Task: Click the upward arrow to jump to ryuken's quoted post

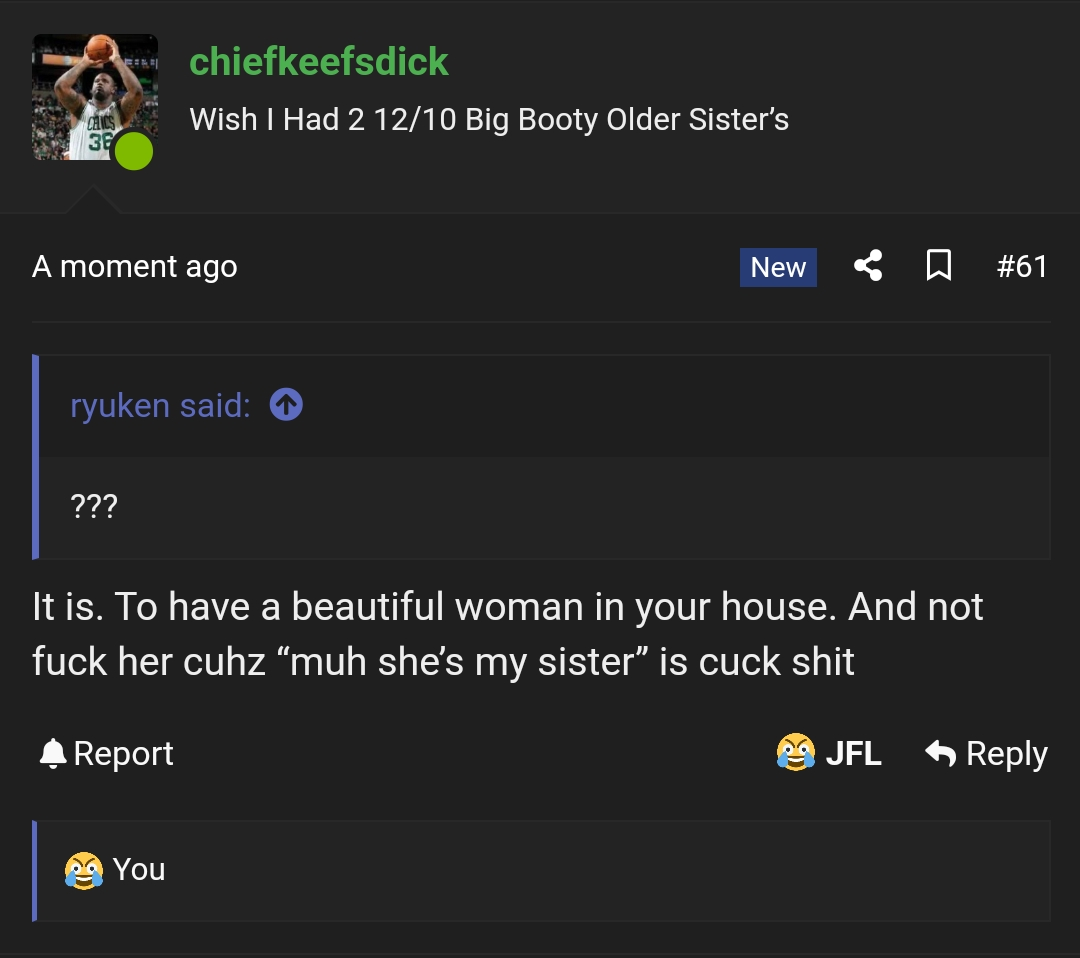Action: pos(286,405)
